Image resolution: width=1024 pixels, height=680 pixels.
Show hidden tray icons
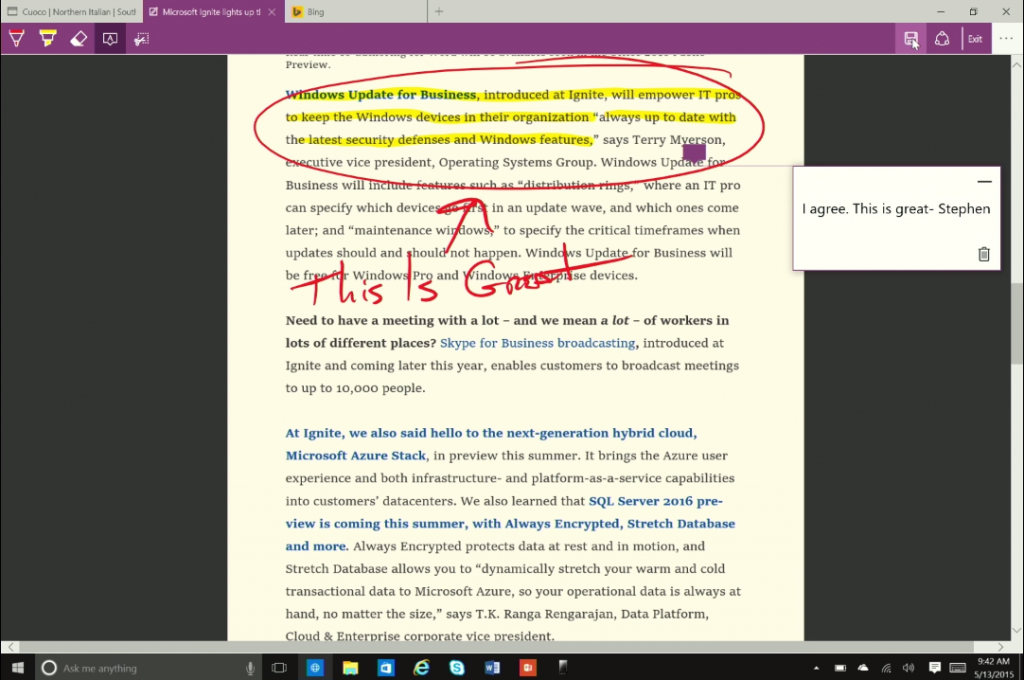tap(816, 668)
